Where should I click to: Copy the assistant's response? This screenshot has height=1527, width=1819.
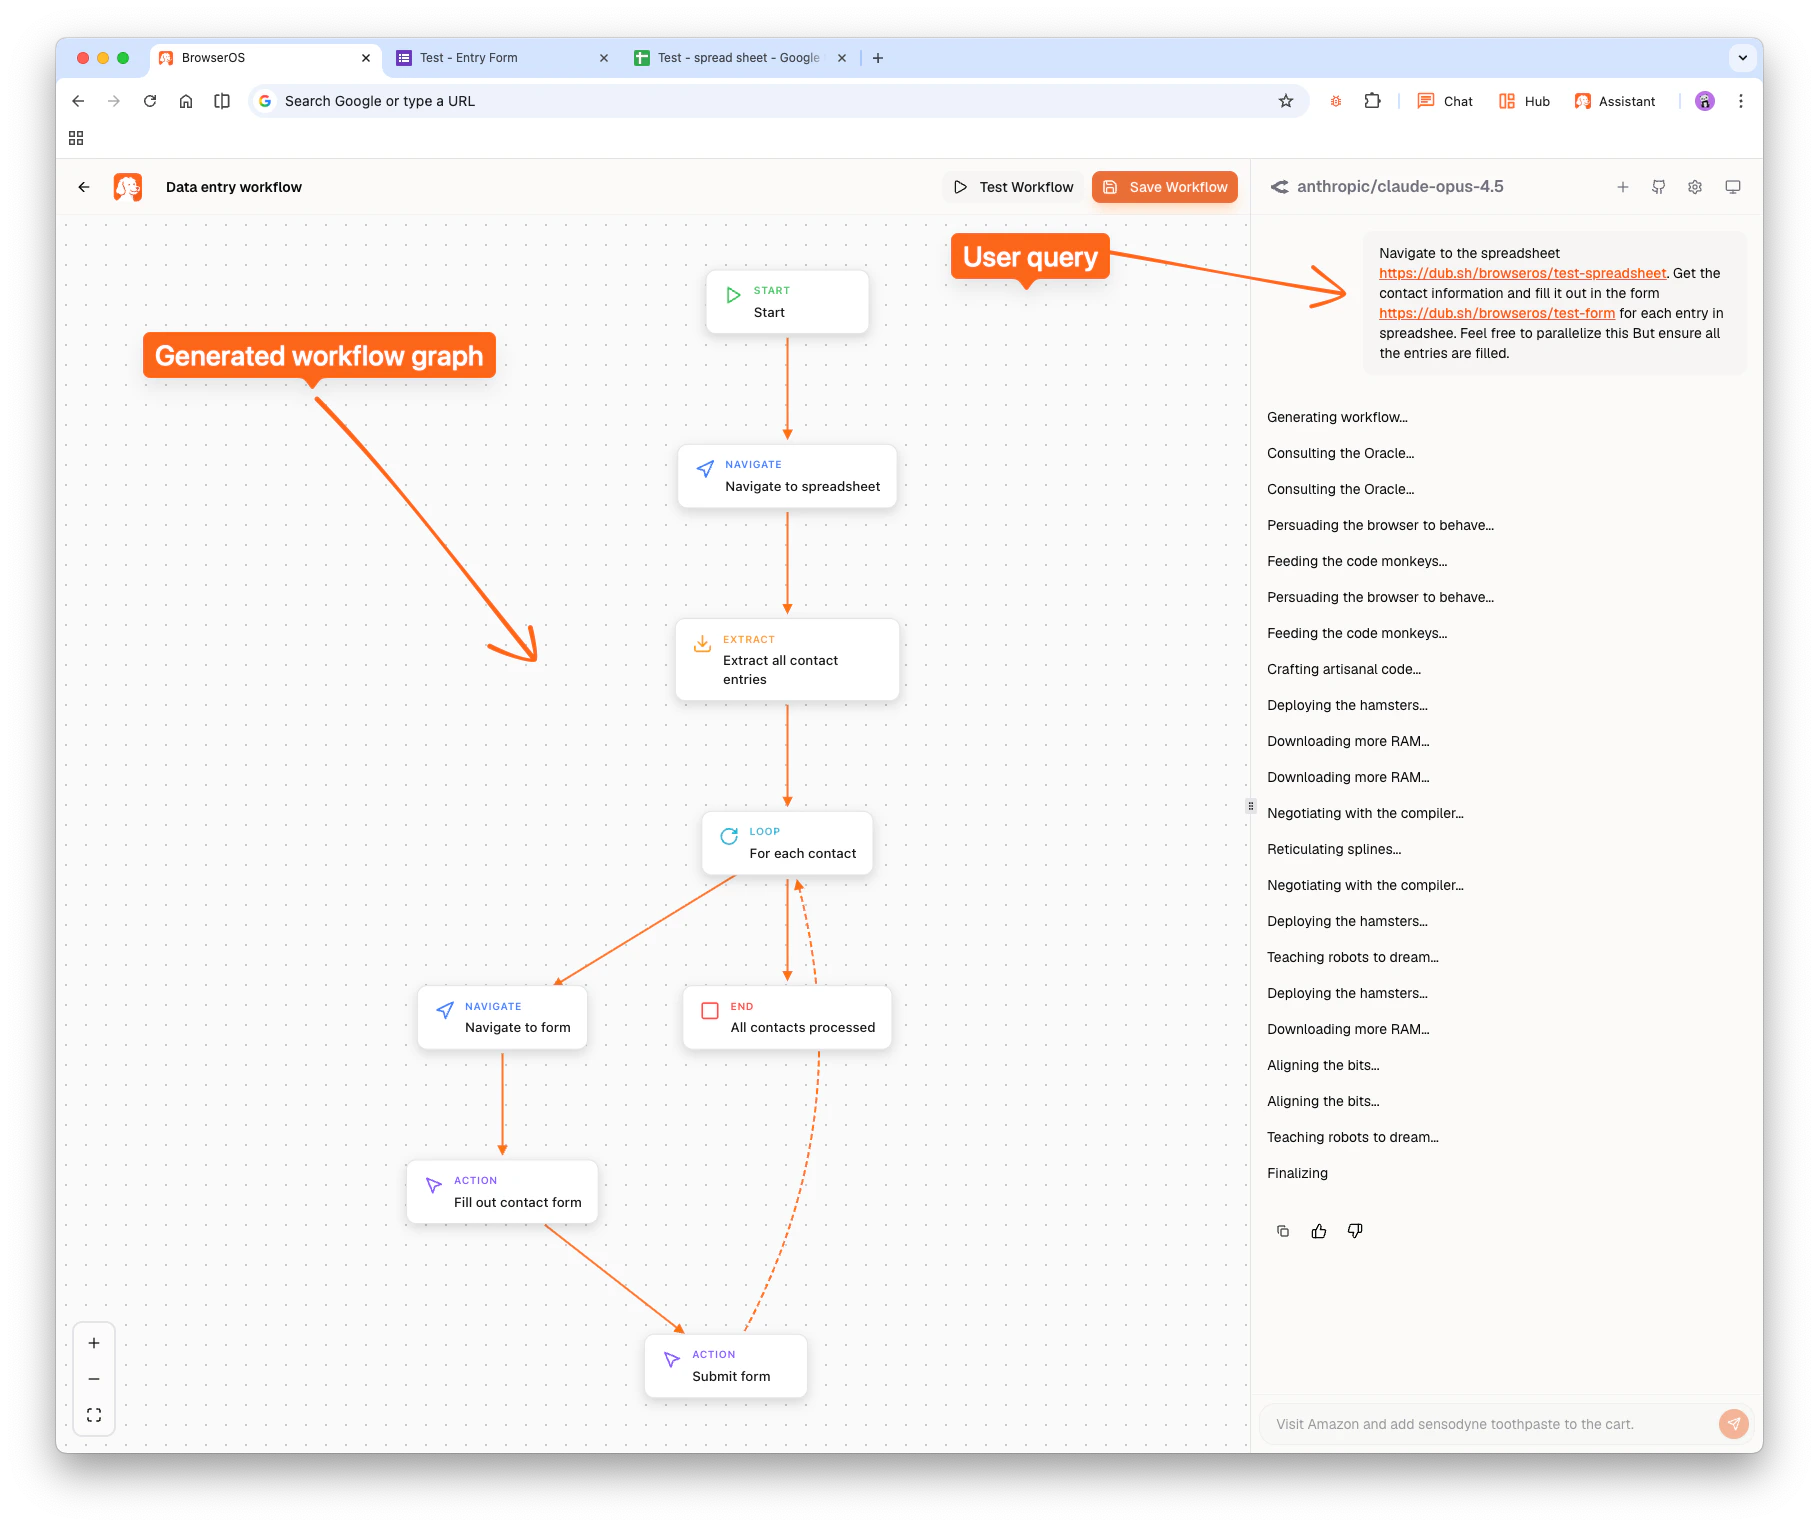coord(1283,1230)
